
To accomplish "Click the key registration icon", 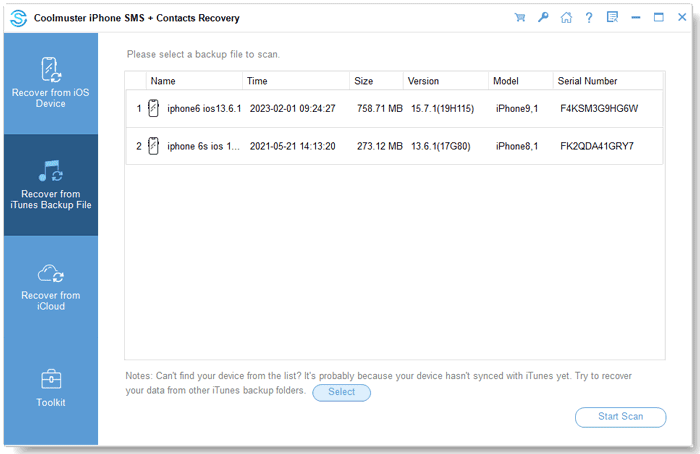I will pyautogui.click(x=543, y=17).
